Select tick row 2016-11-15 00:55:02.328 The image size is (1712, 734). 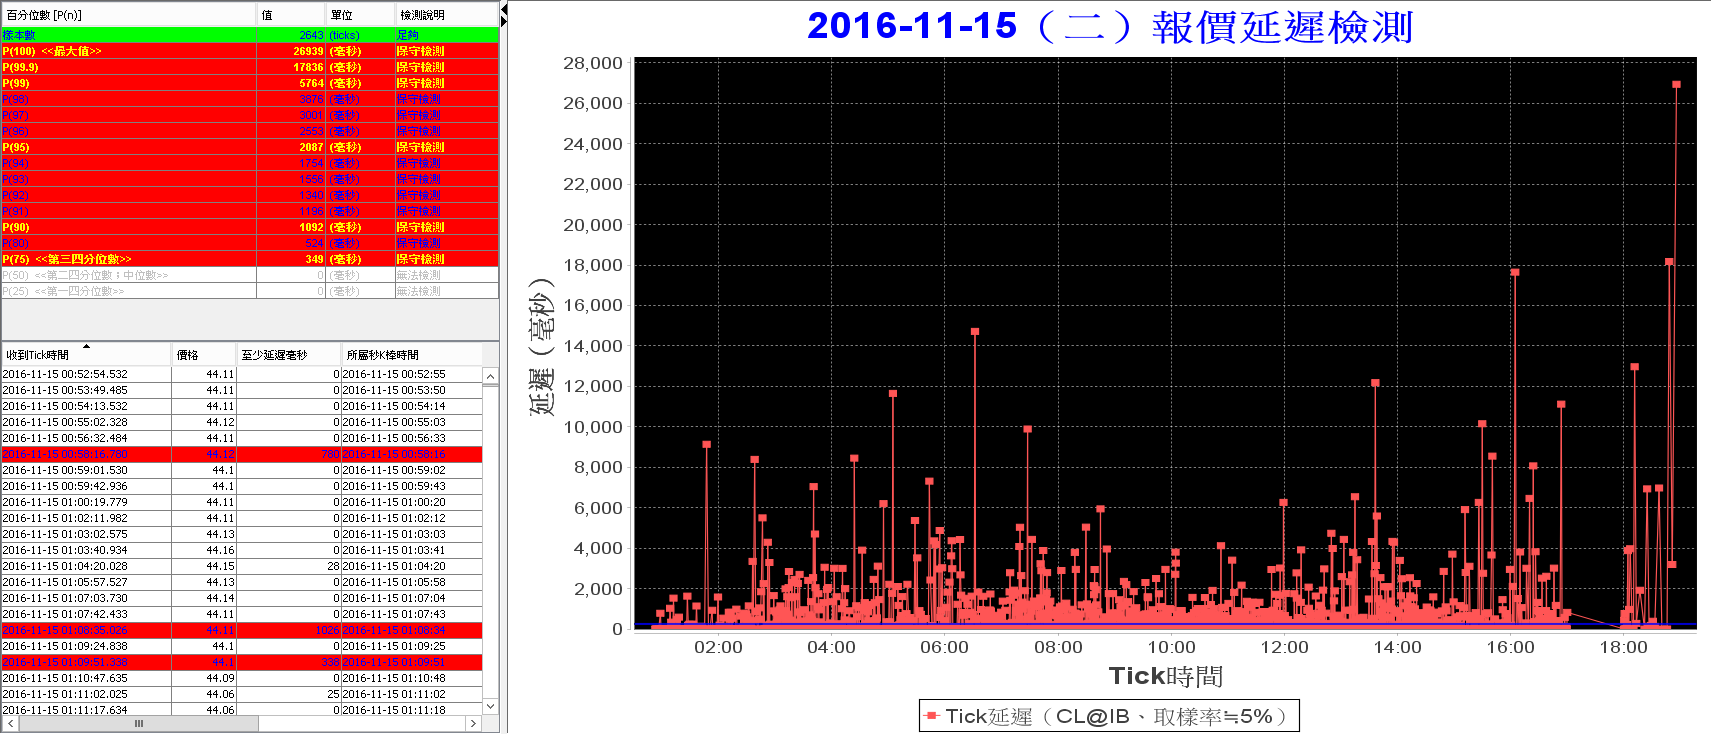tap(242, 422)
